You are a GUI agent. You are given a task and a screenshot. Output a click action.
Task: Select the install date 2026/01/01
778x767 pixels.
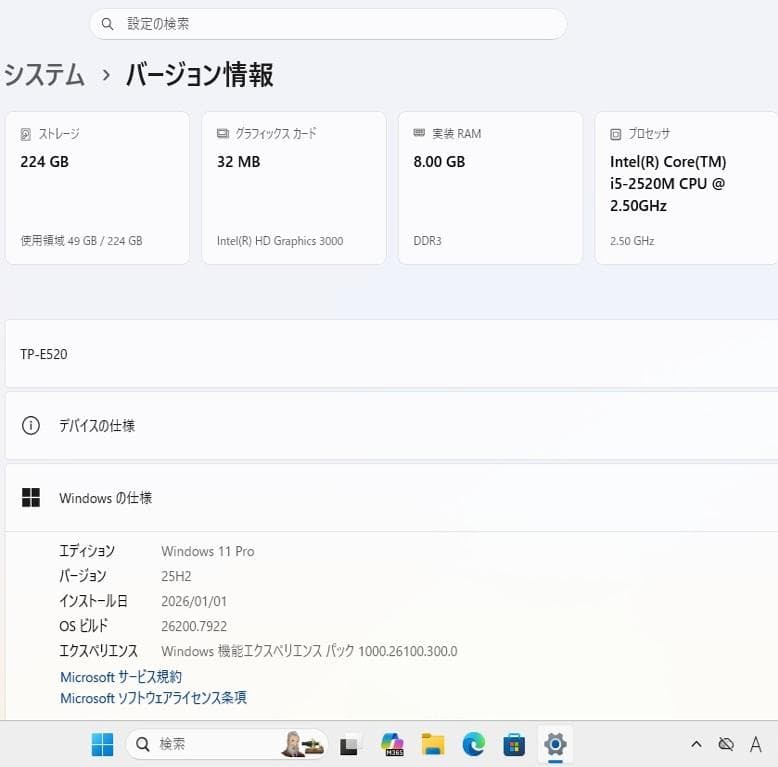coord(194,601)
